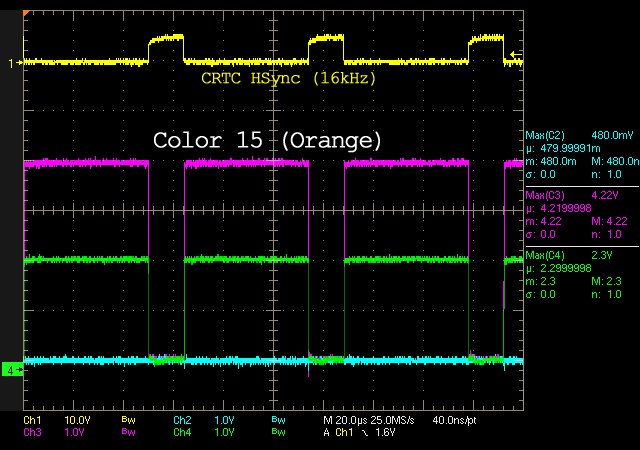This screenshot has width=640, height=450.
Task: Select the Ch2 channel label
Action: tap(181, 421)
